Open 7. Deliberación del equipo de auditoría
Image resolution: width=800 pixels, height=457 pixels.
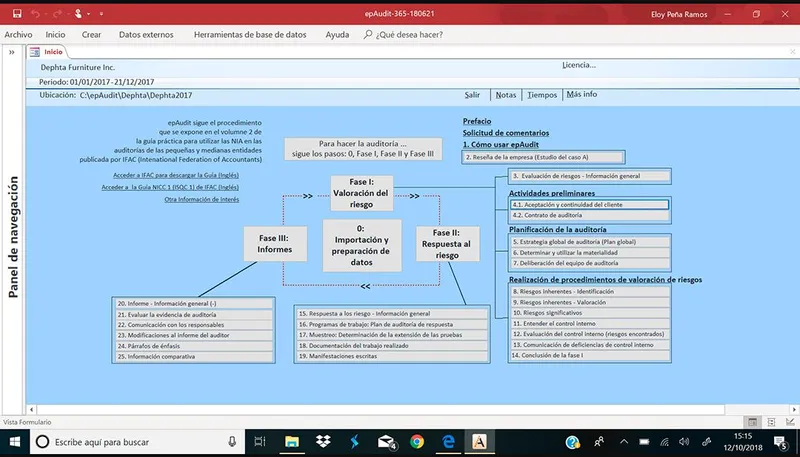pos(589,264)
